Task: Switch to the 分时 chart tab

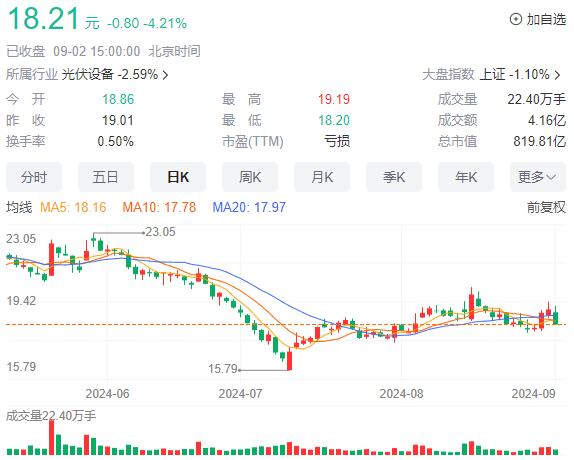Action: click(x=34, y=177)
